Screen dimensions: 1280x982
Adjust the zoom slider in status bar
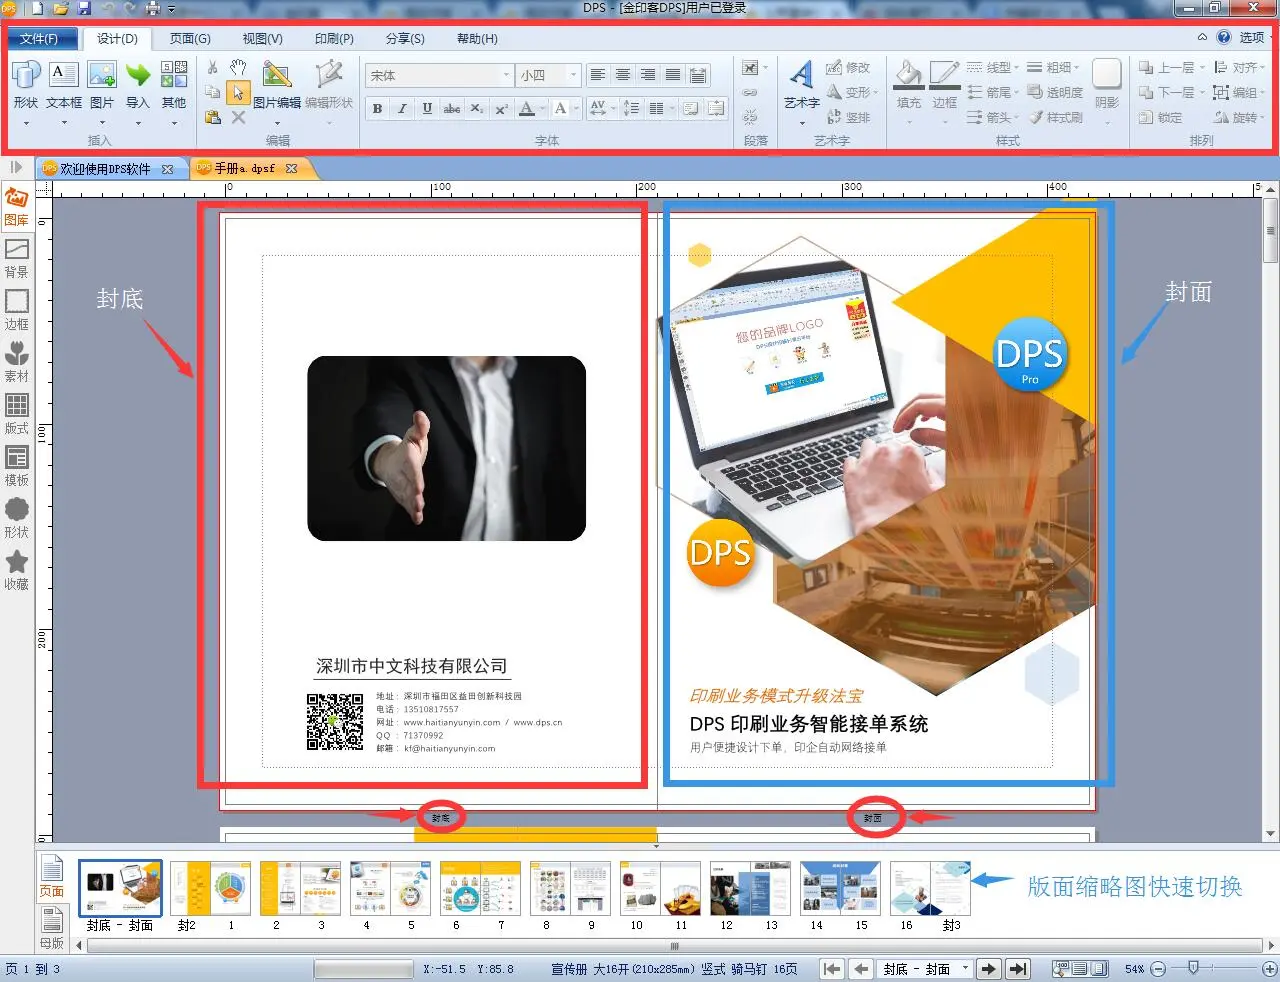pyautogui.click(x=1192, y=969)
